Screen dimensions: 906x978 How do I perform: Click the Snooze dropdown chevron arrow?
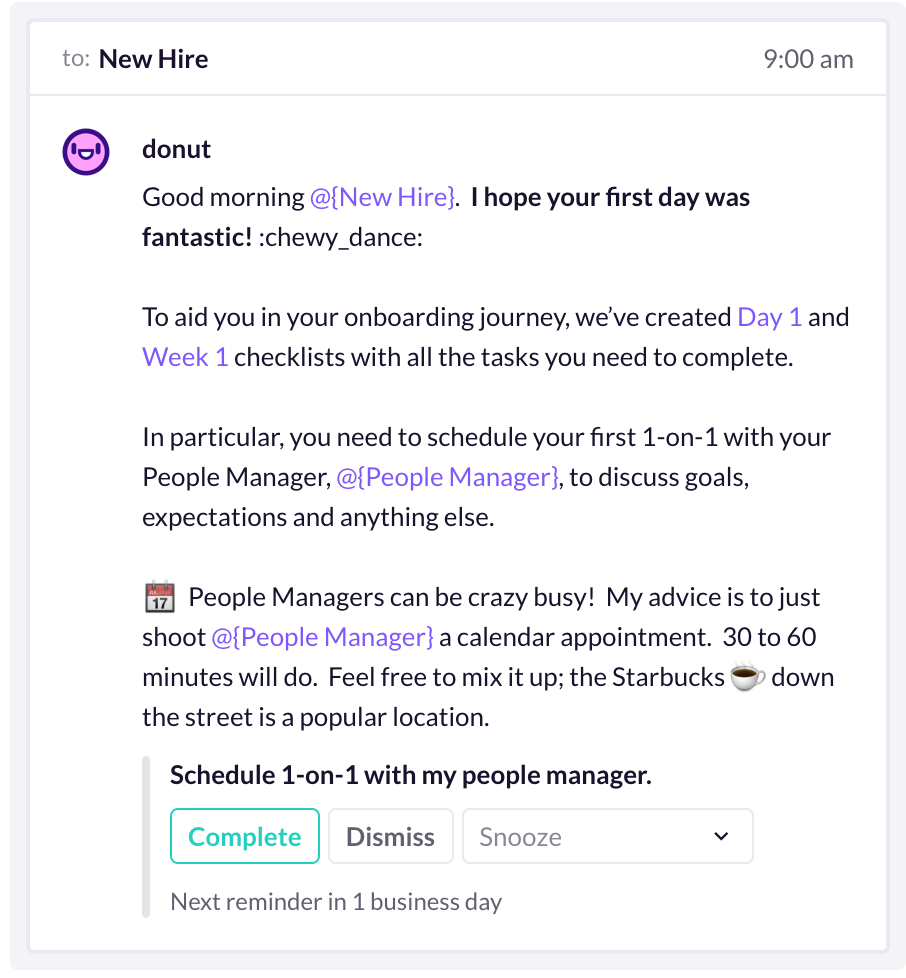pos(721,836)
